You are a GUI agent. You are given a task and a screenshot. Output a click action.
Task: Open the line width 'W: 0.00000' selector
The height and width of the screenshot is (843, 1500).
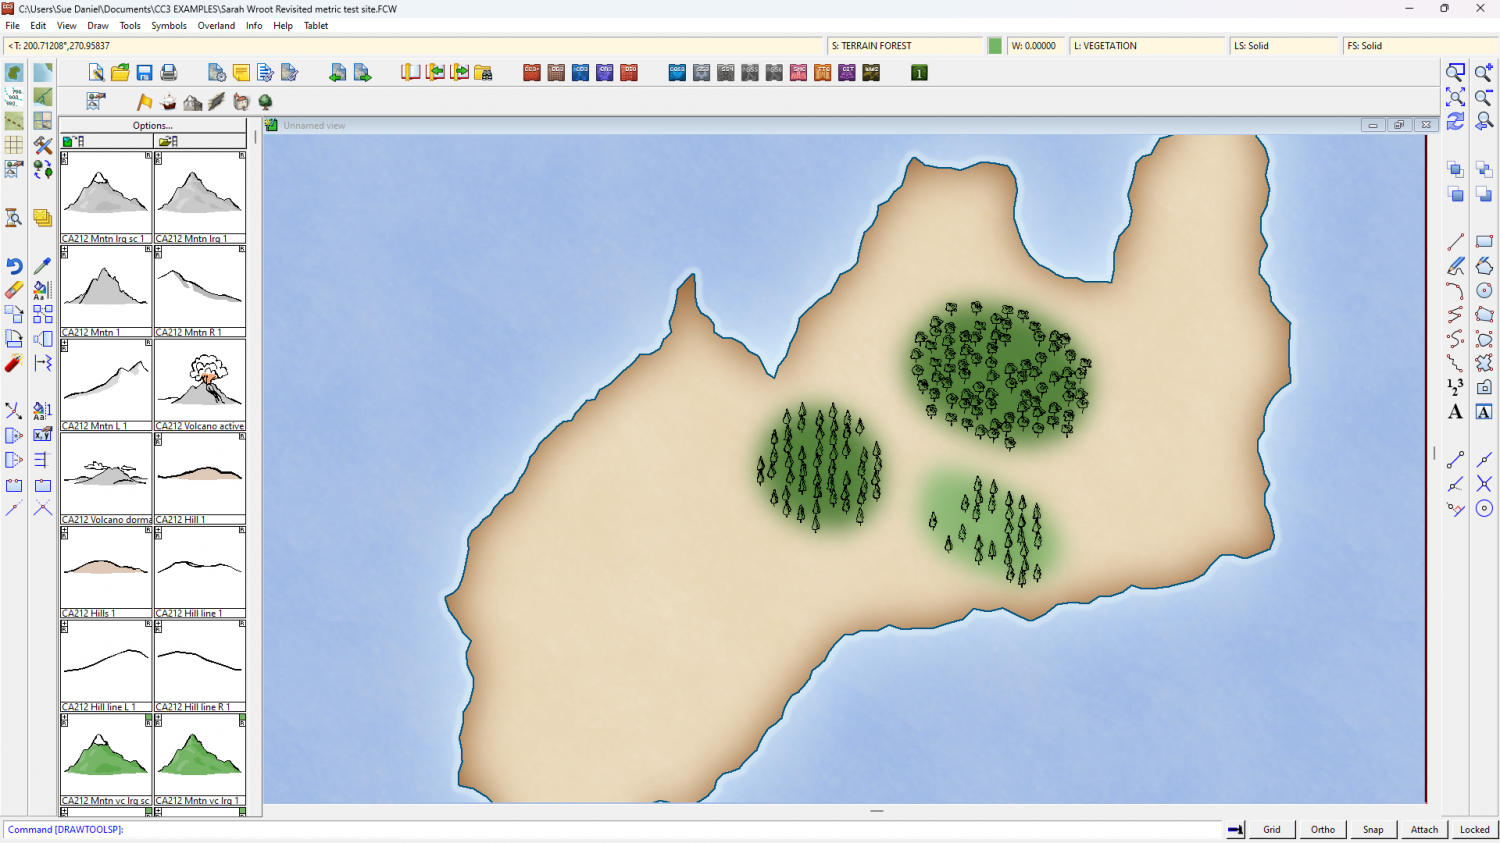[x=1035, y=46]
